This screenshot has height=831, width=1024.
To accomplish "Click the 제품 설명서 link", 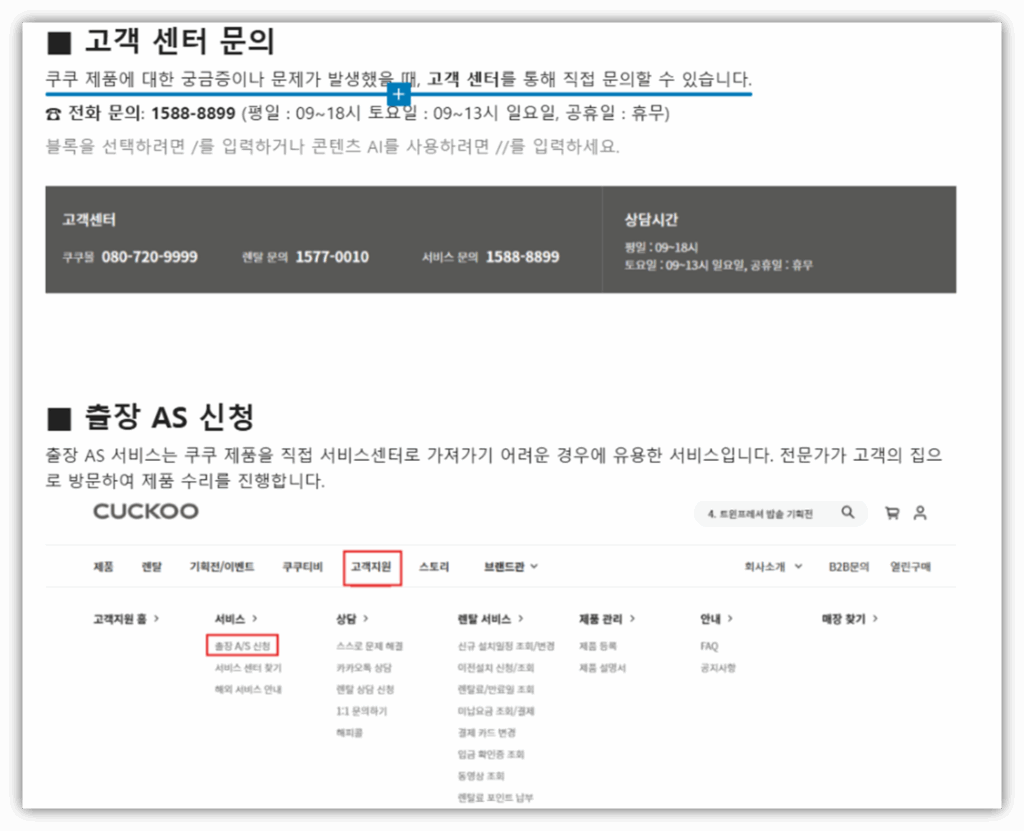I will (602, 668).
